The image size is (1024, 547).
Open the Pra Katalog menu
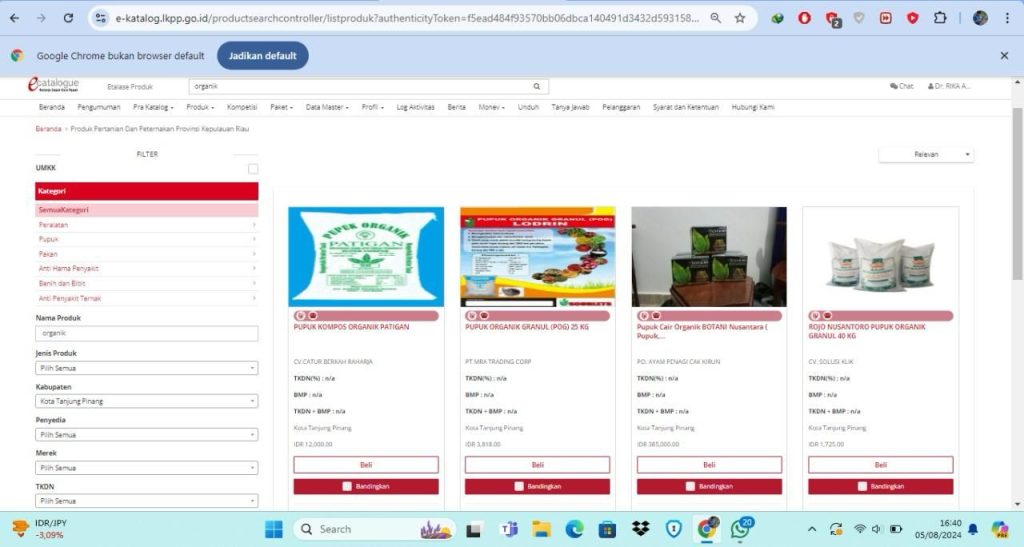pos(153,107)
